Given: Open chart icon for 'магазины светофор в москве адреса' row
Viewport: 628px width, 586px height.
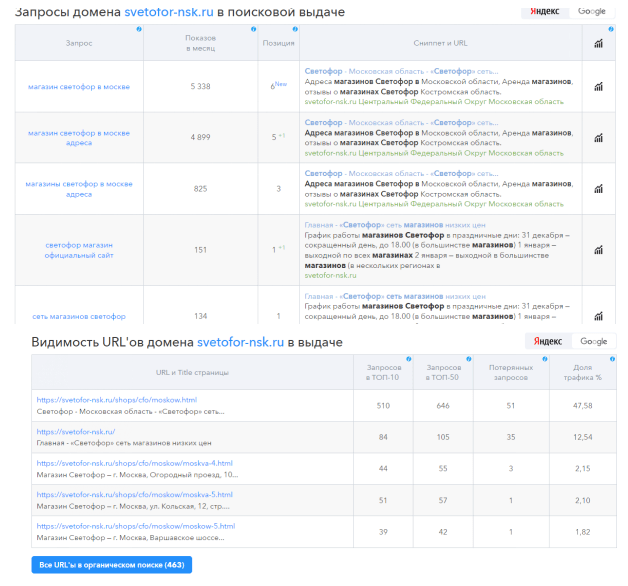Looking at the screenshot, I should point(598,189).
